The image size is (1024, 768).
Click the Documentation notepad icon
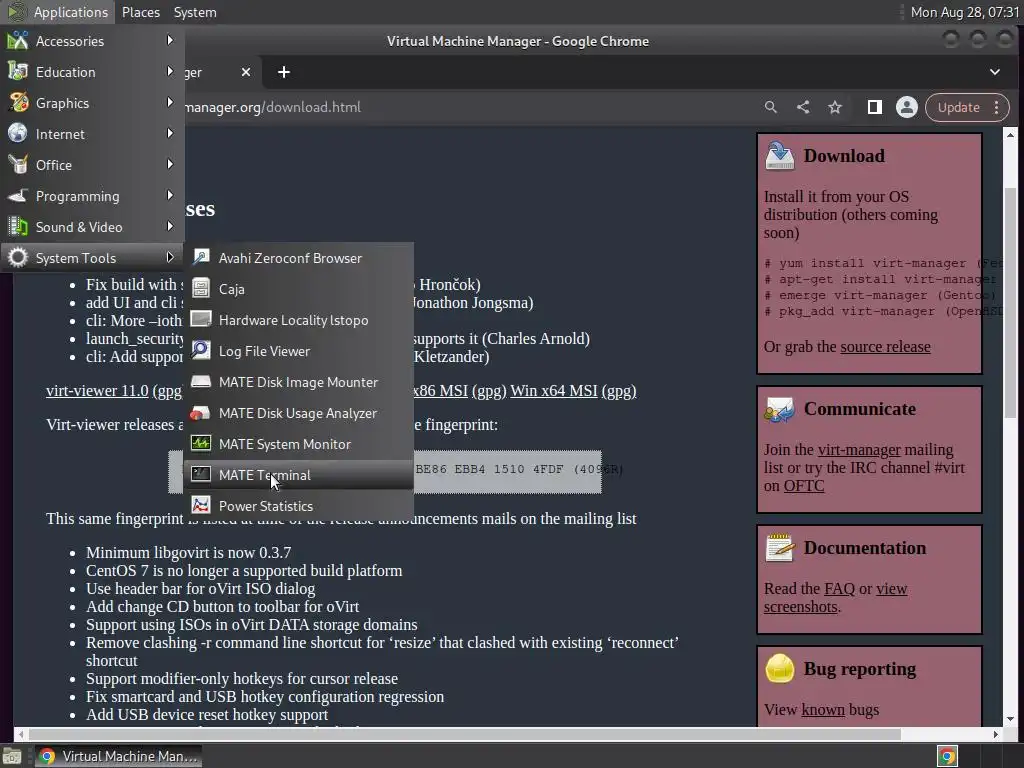780,547
